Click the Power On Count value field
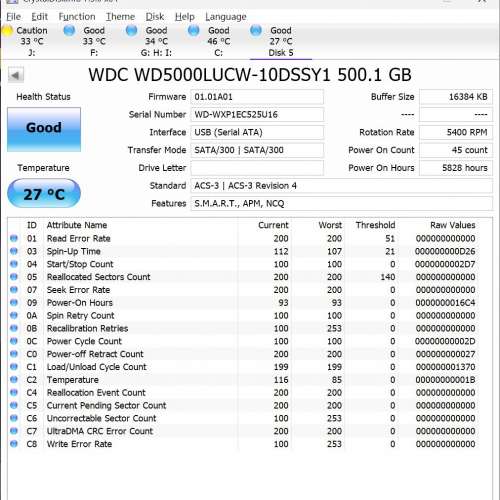This screenshot has height=500, width=500. (x=456, y=150)
